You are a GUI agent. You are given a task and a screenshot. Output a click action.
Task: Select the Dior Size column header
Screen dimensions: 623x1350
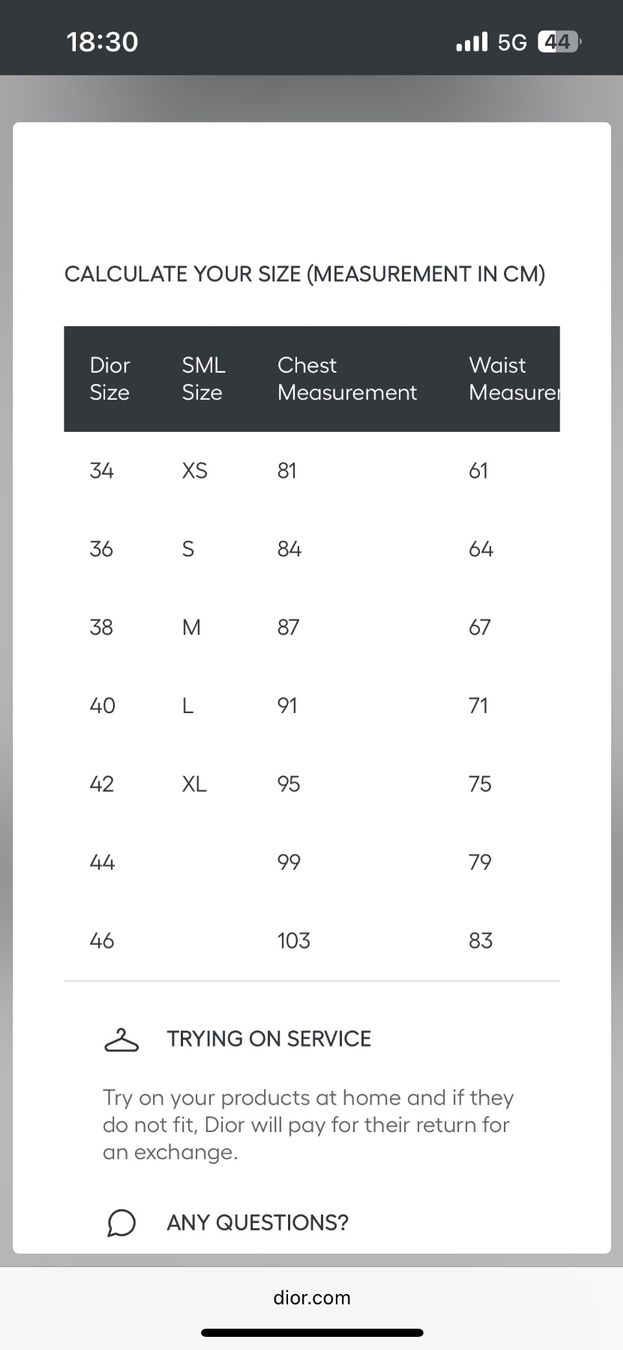click(110, 379)
